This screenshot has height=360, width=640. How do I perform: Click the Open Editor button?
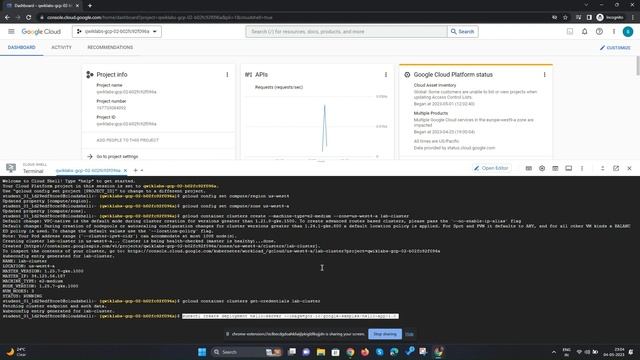491,168
